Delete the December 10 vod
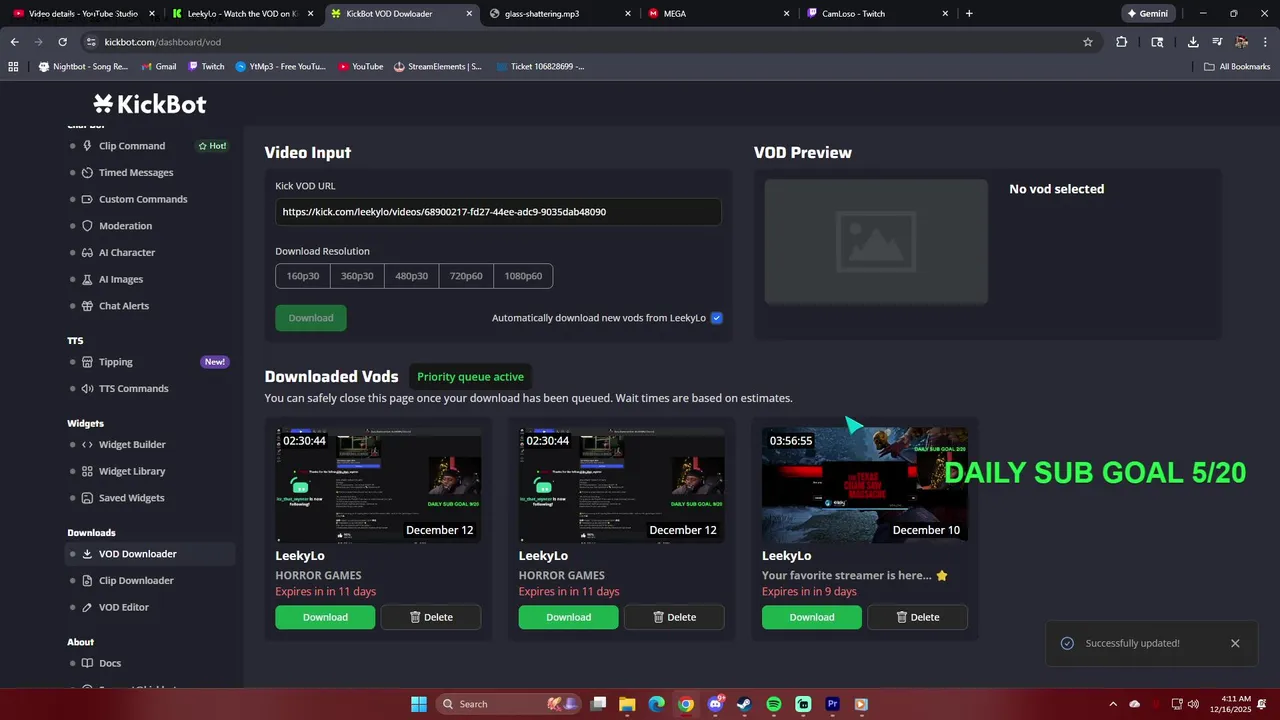 pyautogui.click(x=917, y=617)
